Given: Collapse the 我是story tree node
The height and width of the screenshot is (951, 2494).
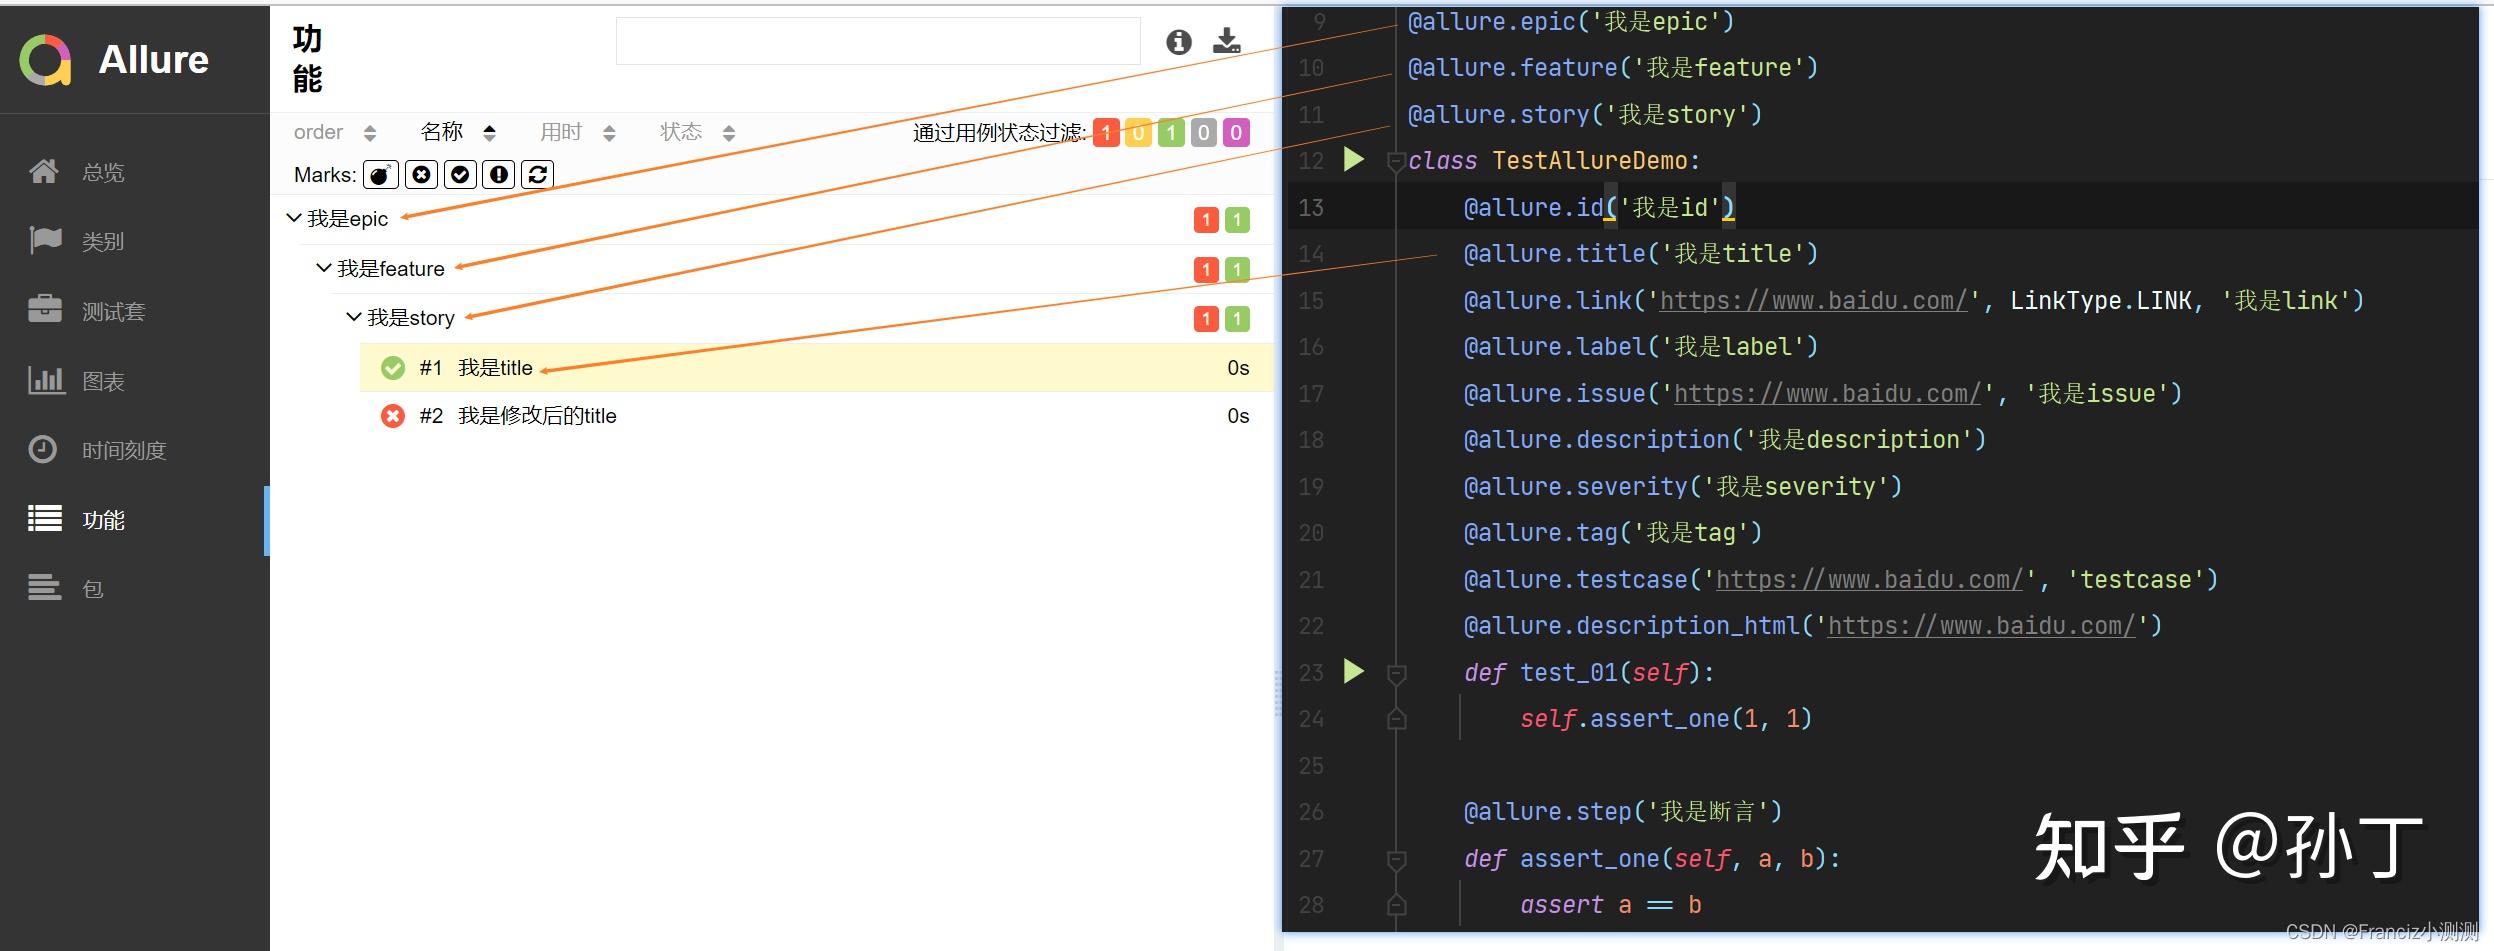Looking at the screenshot, I should [353, 317].
